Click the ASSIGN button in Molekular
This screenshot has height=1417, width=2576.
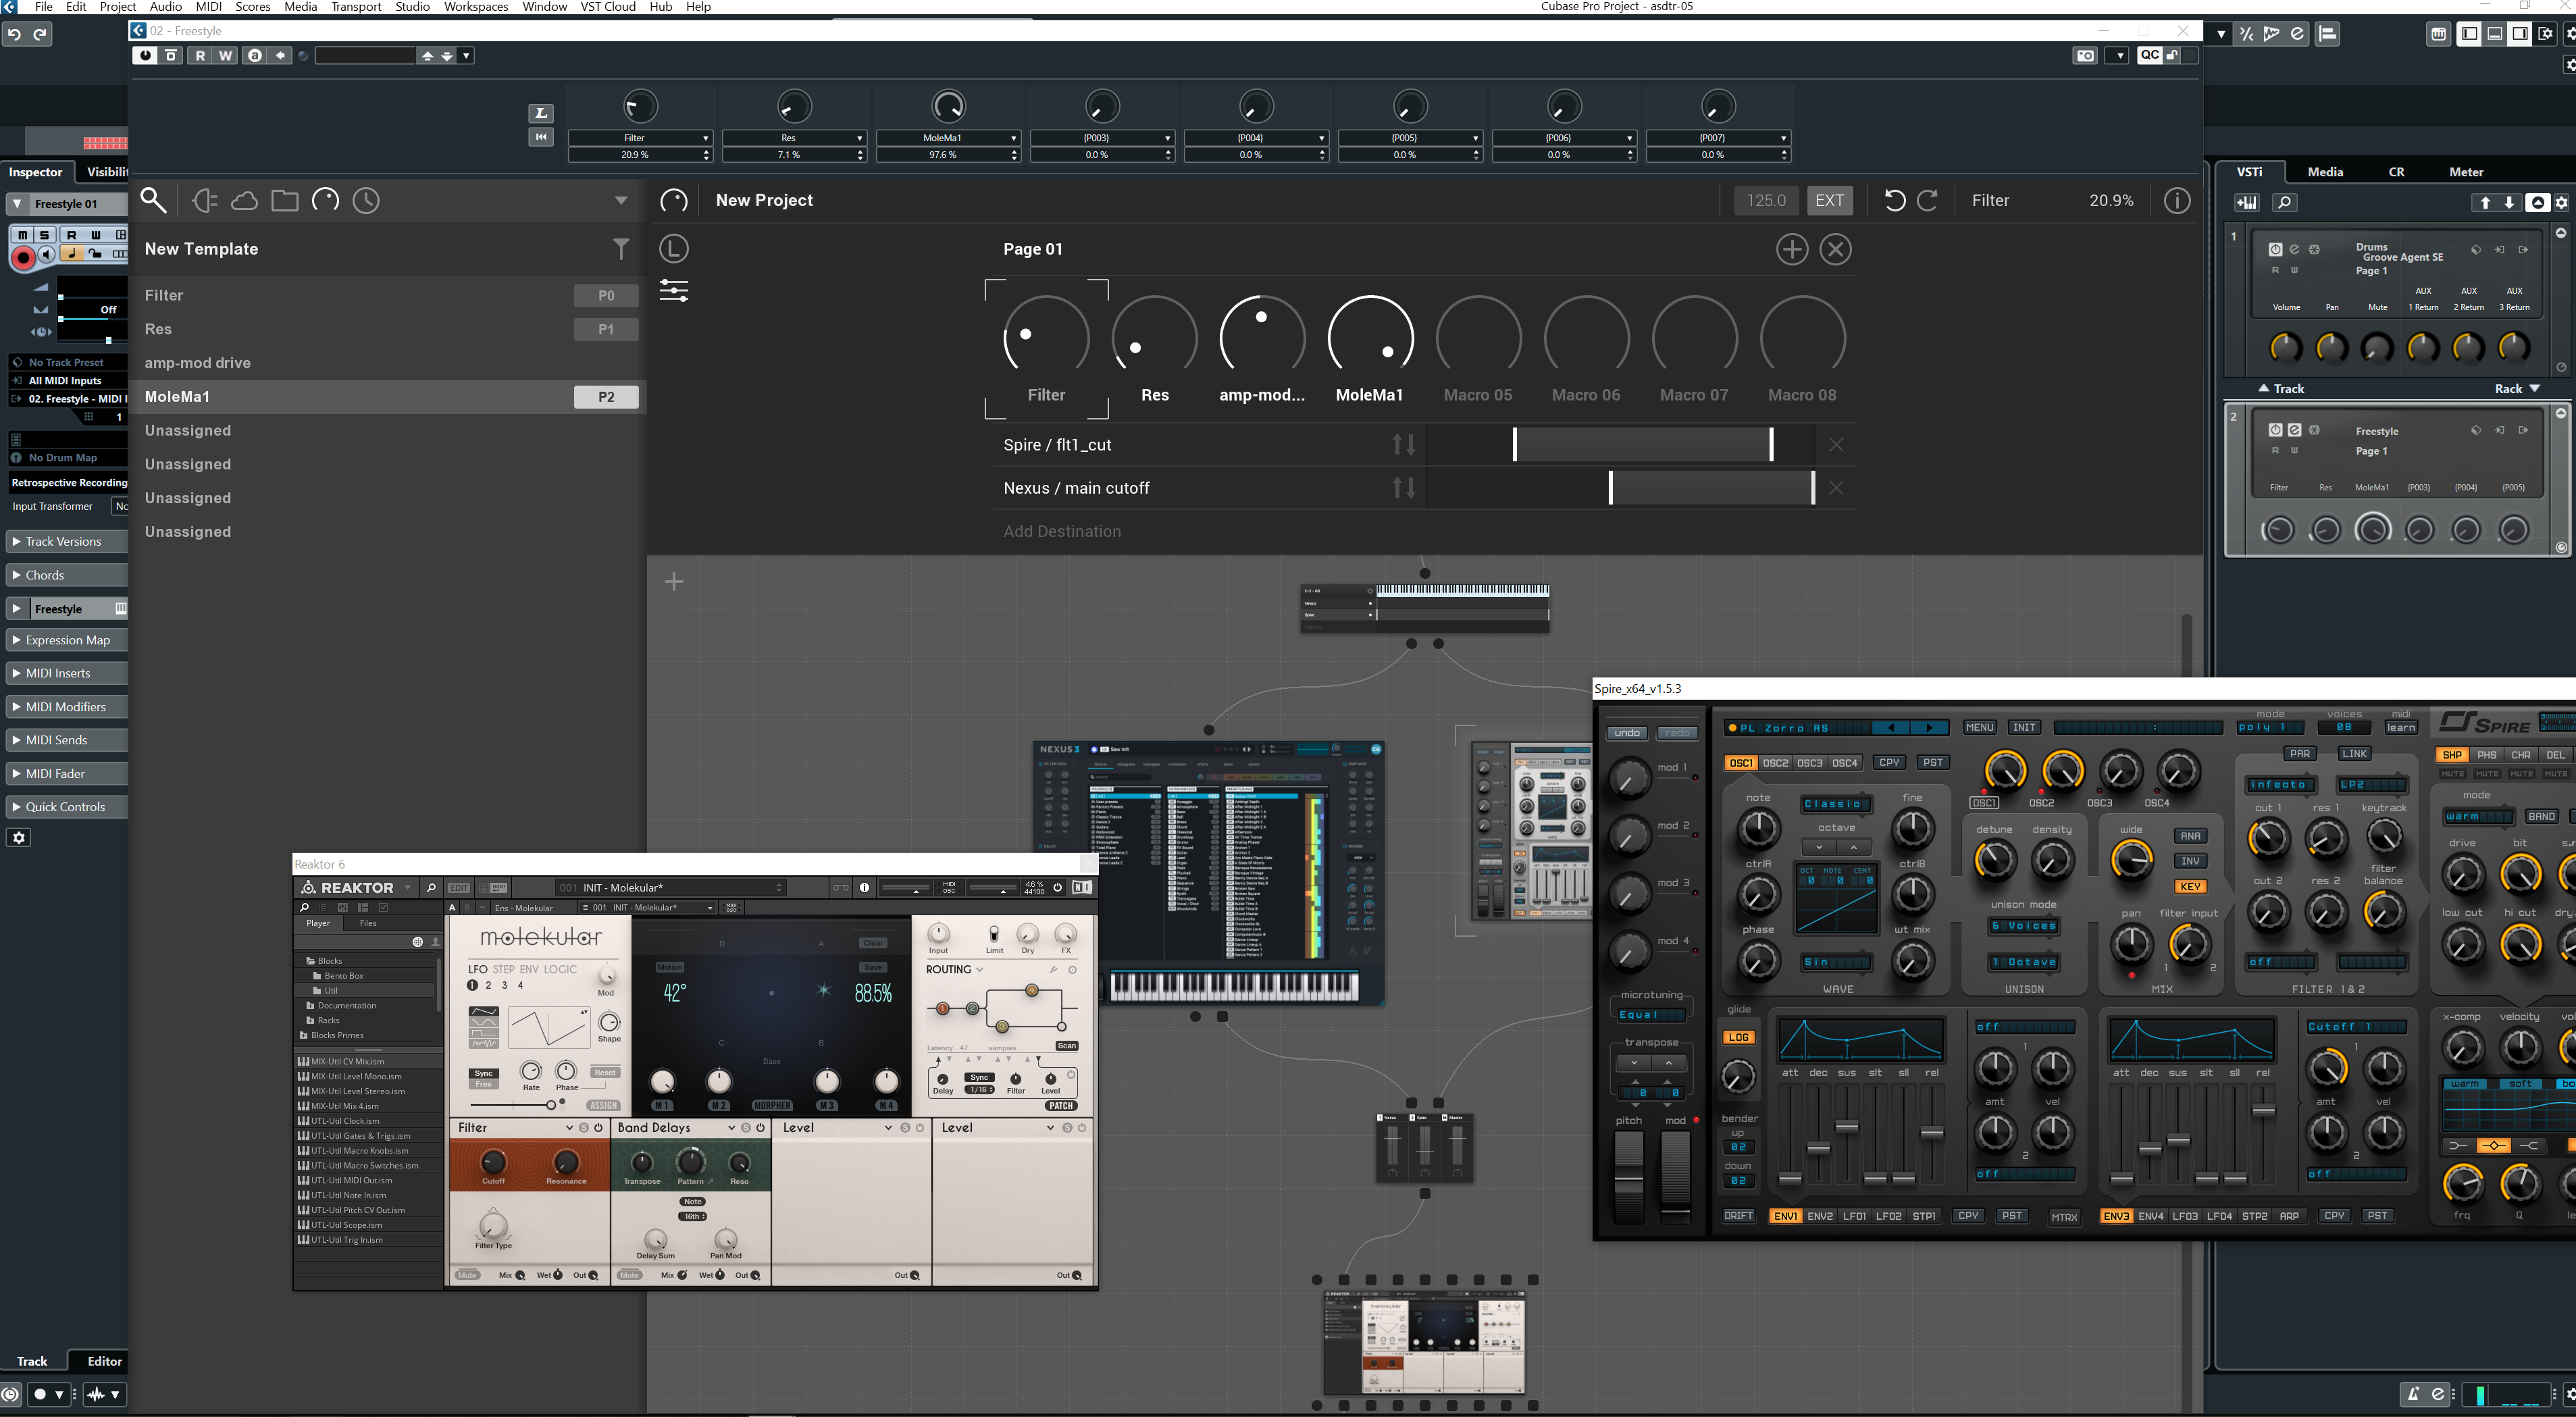click(x=603, y=1106)
